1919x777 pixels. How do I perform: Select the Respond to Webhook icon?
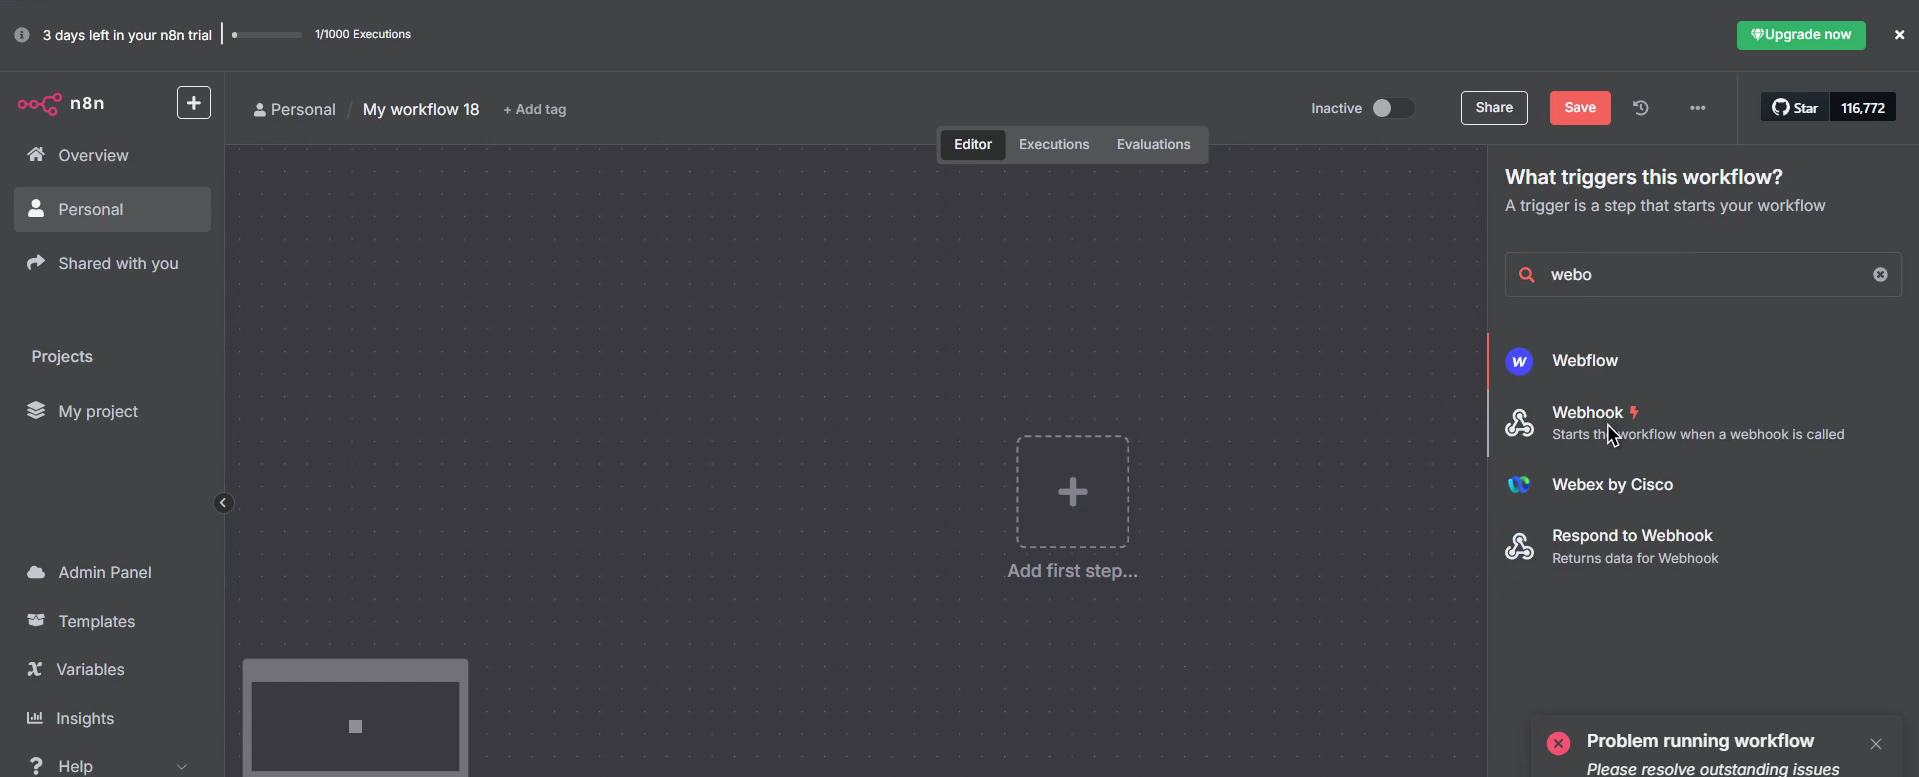(x=1519, y=547)
